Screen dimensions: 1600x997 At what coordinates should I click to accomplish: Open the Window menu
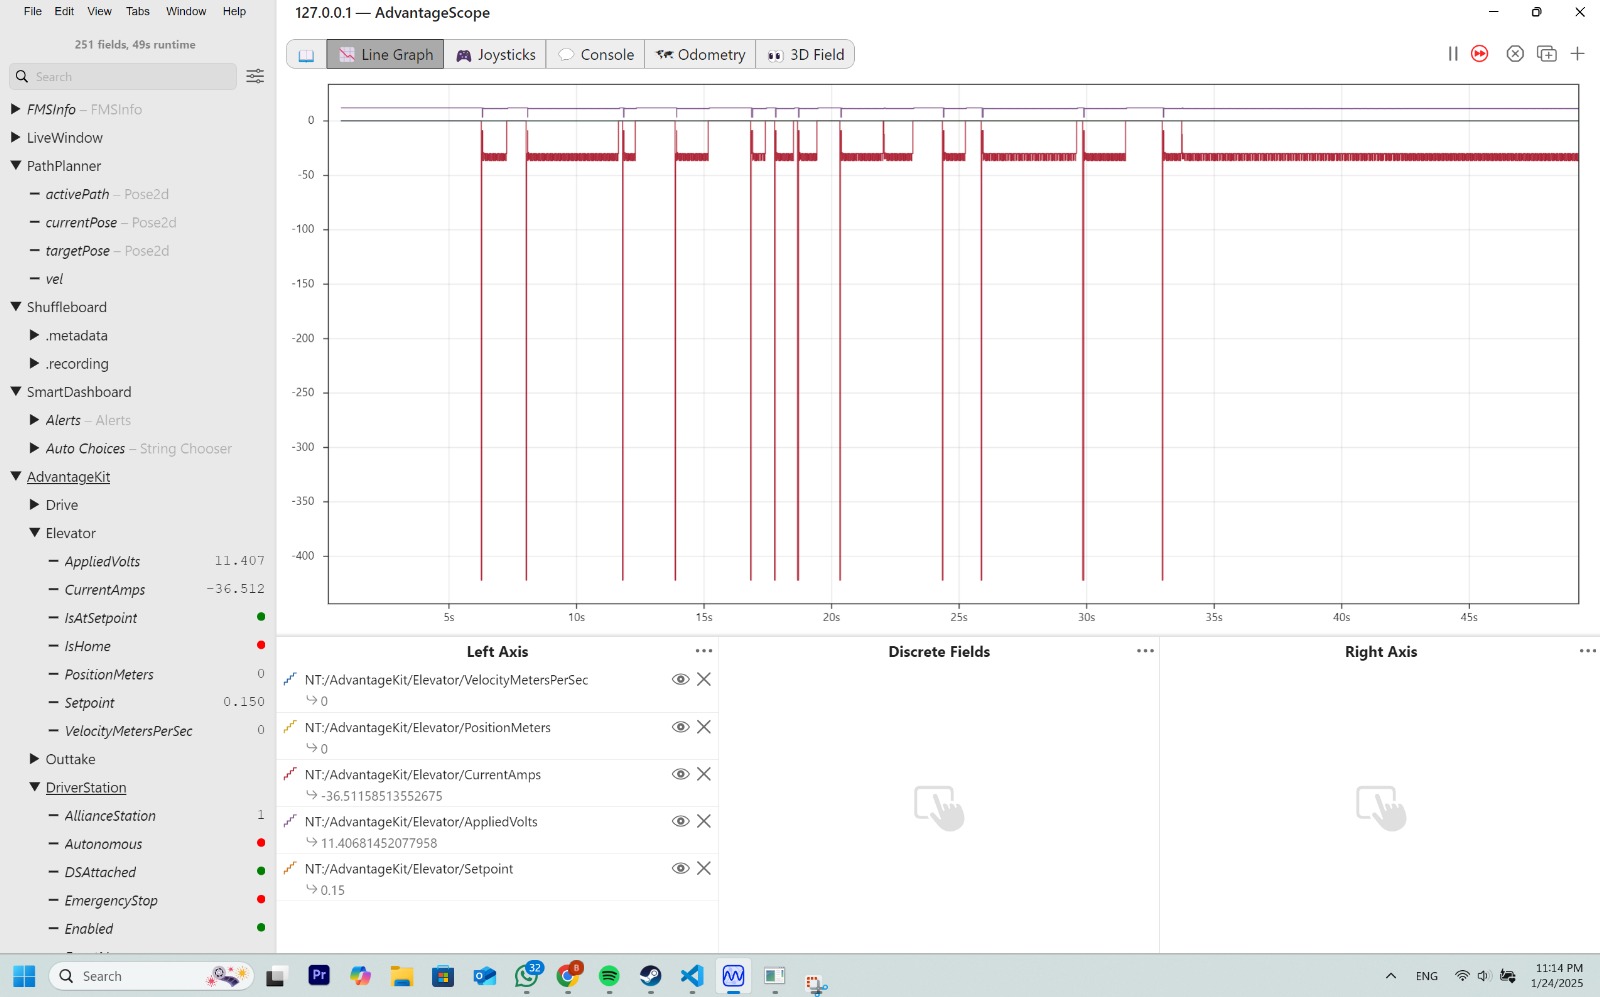[x=186, y=11]
